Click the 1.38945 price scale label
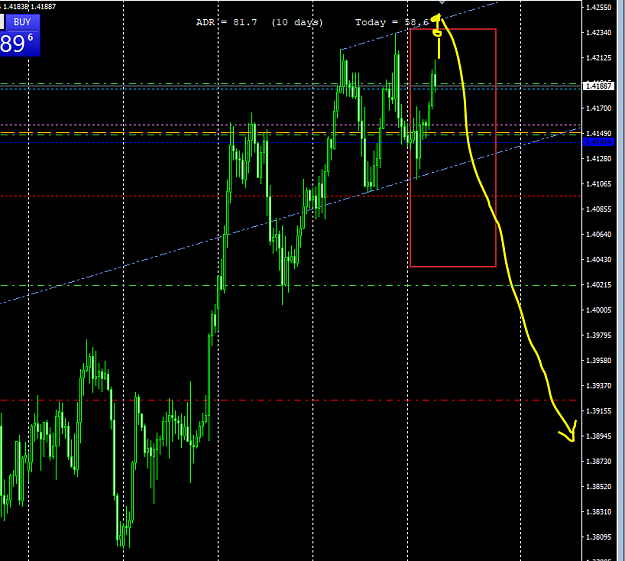625x561 pixels. coord(599,436)
